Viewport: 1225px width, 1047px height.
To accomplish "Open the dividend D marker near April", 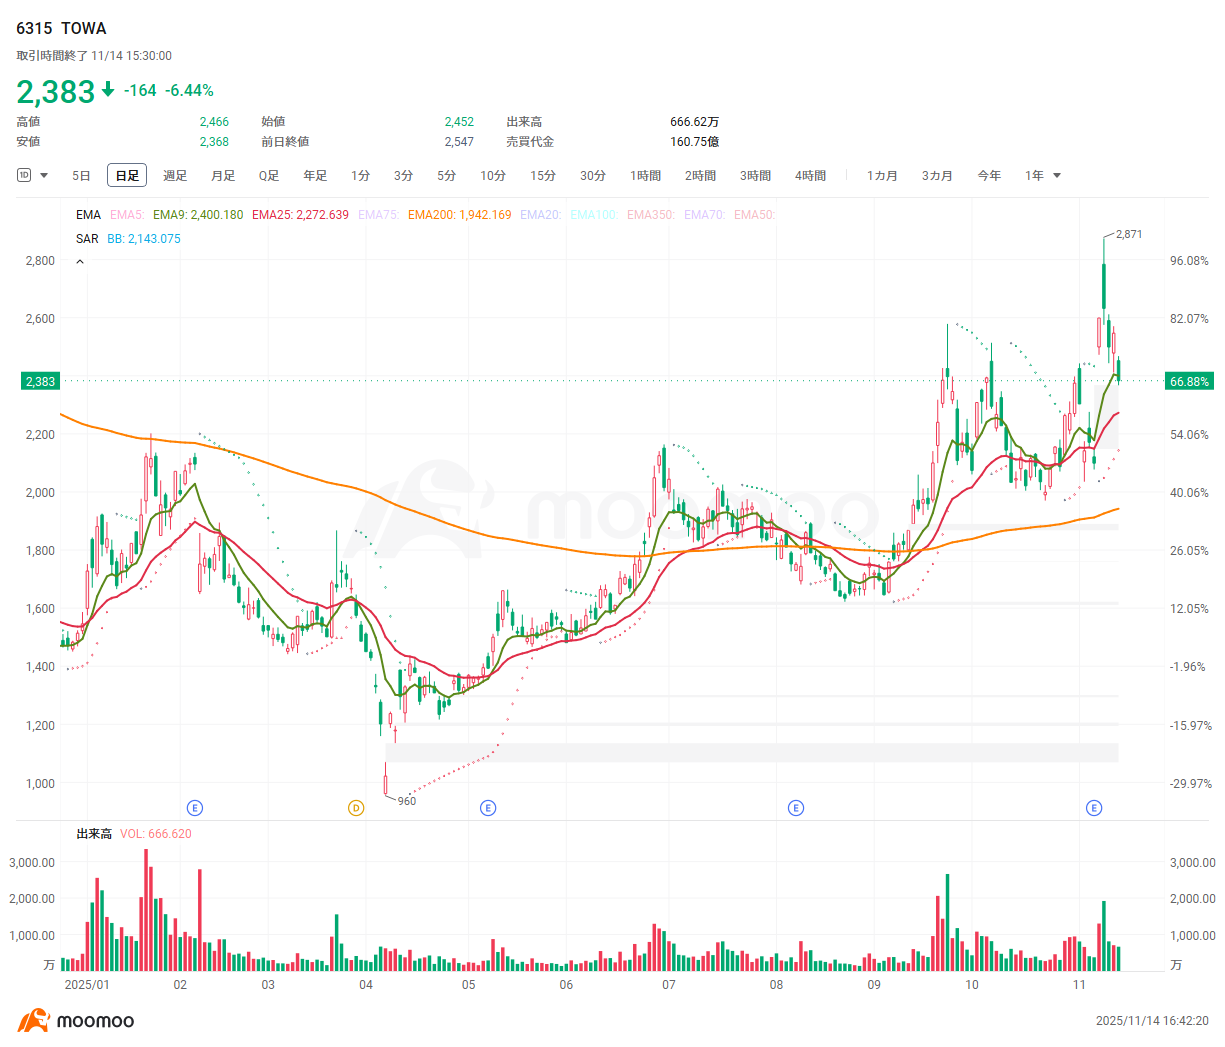I will 356,808.
